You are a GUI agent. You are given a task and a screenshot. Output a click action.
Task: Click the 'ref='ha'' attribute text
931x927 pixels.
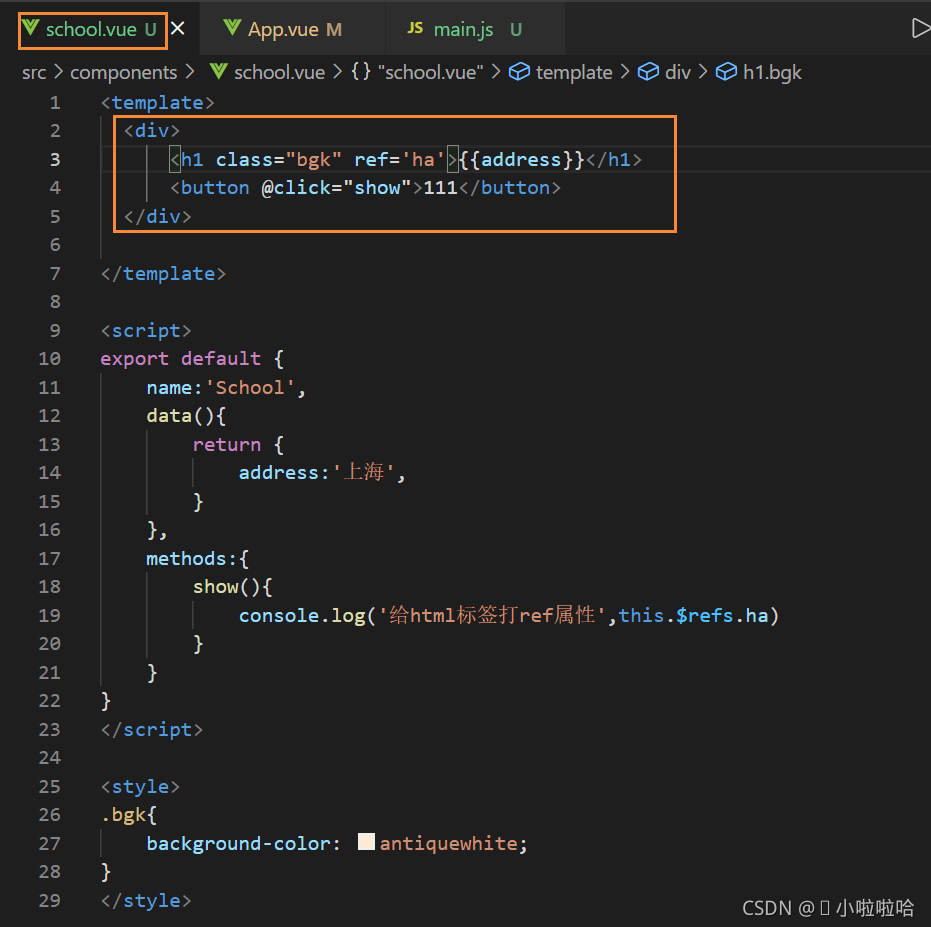[x=399, y=160]
